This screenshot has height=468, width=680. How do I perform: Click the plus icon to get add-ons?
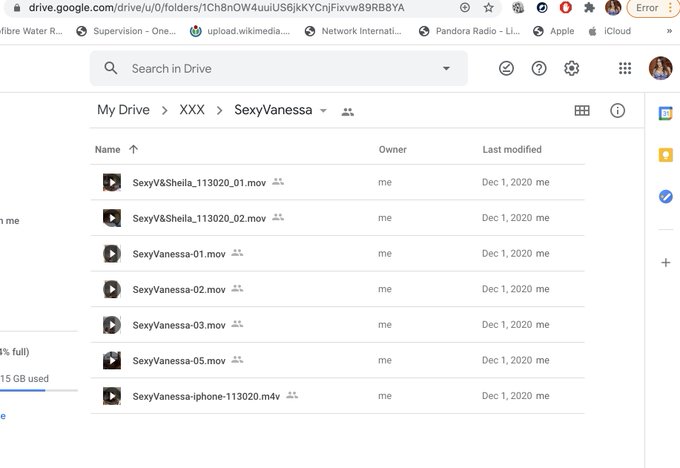coord(665,262)
